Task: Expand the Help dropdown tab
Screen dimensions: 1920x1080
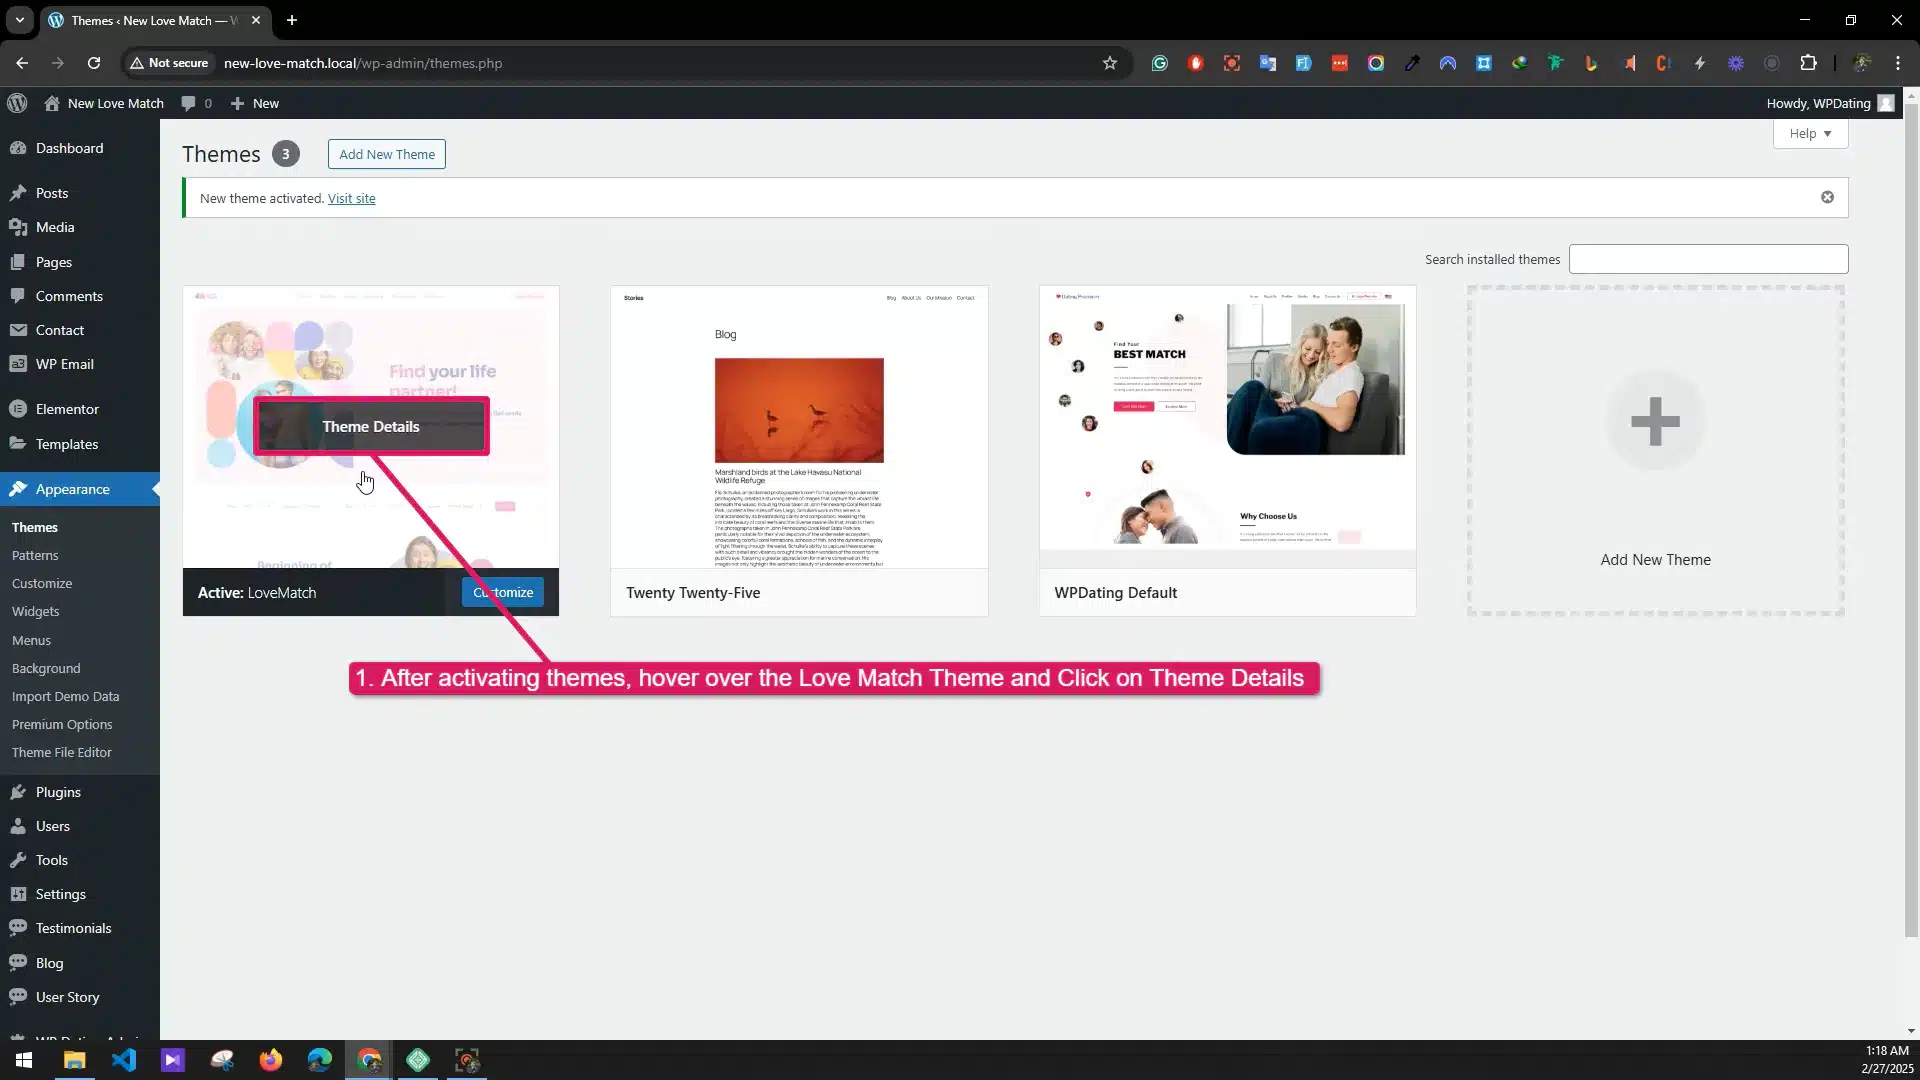Action: 1810,133
